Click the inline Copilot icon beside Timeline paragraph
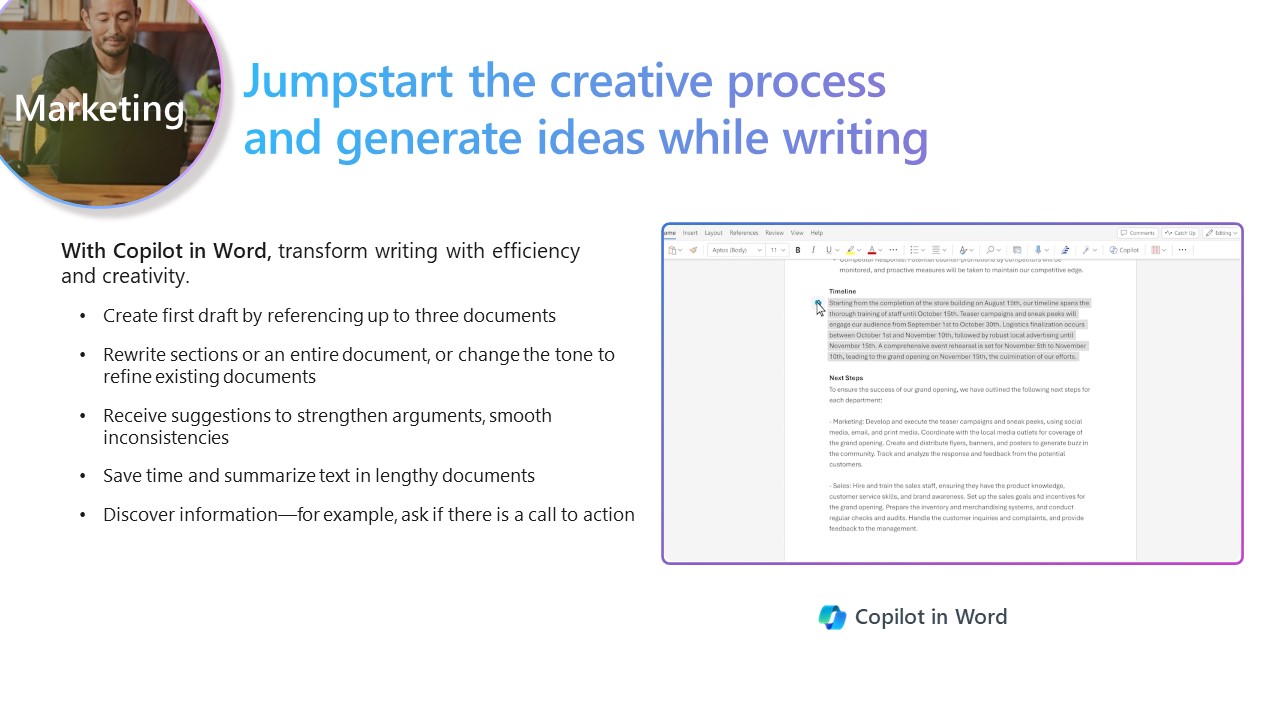 (x=818, y=302)
